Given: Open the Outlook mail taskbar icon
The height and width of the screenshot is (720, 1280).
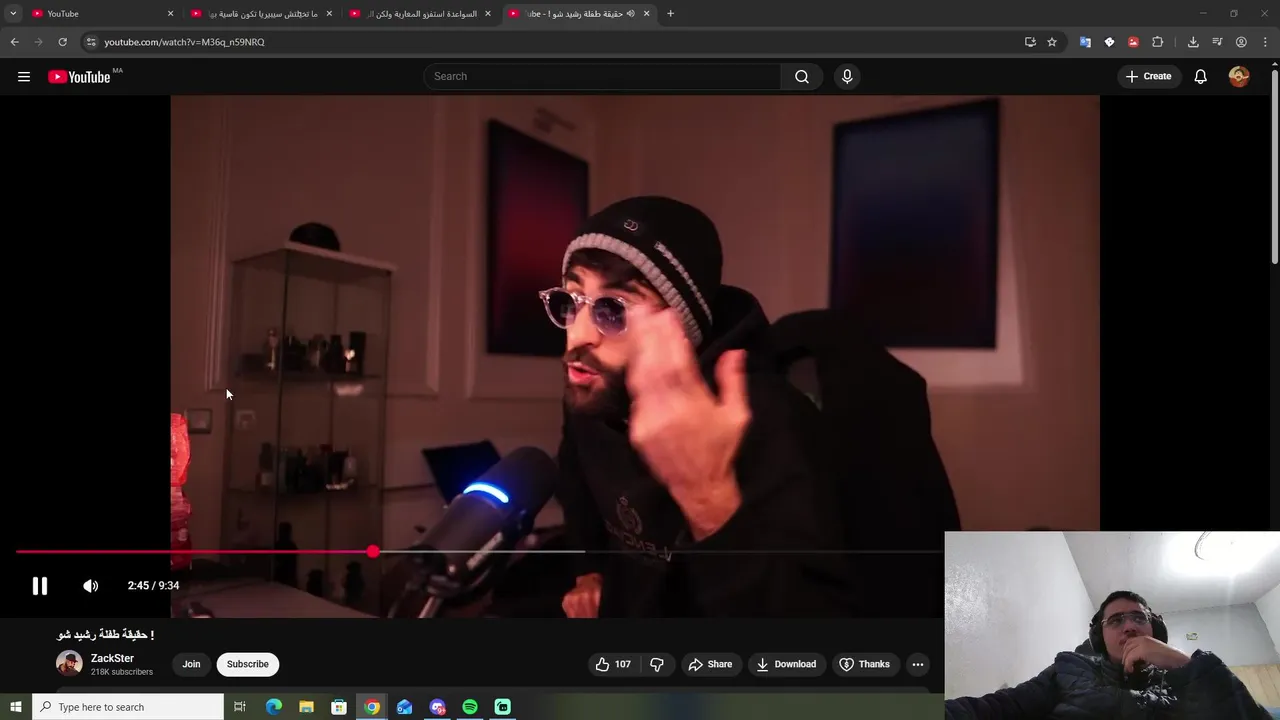Looking at the screenshot, I should [404, 707].
